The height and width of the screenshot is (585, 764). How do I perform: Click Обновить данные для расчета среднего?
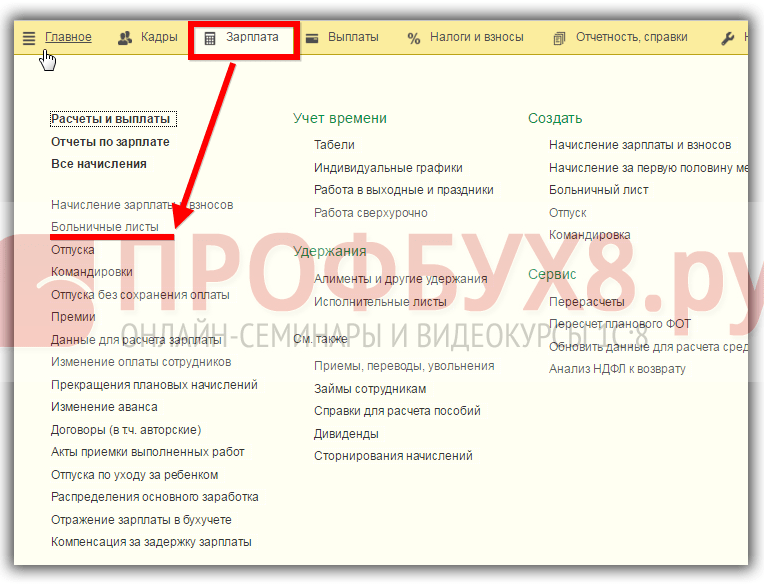pos(648,347)
